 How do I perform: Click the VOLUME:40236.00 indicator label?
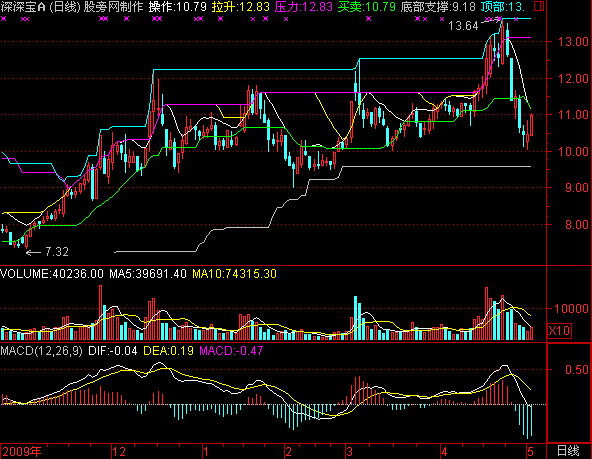coord(52,274)
